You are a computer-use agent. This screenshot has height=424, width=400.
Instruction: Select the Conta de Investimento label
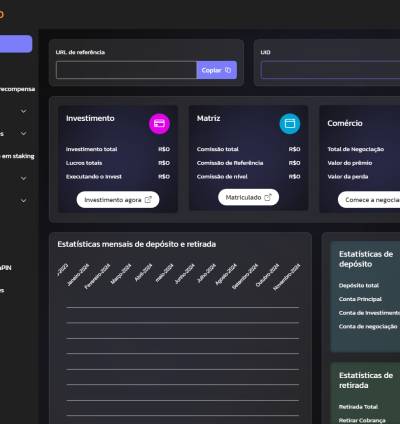[369, 313]
